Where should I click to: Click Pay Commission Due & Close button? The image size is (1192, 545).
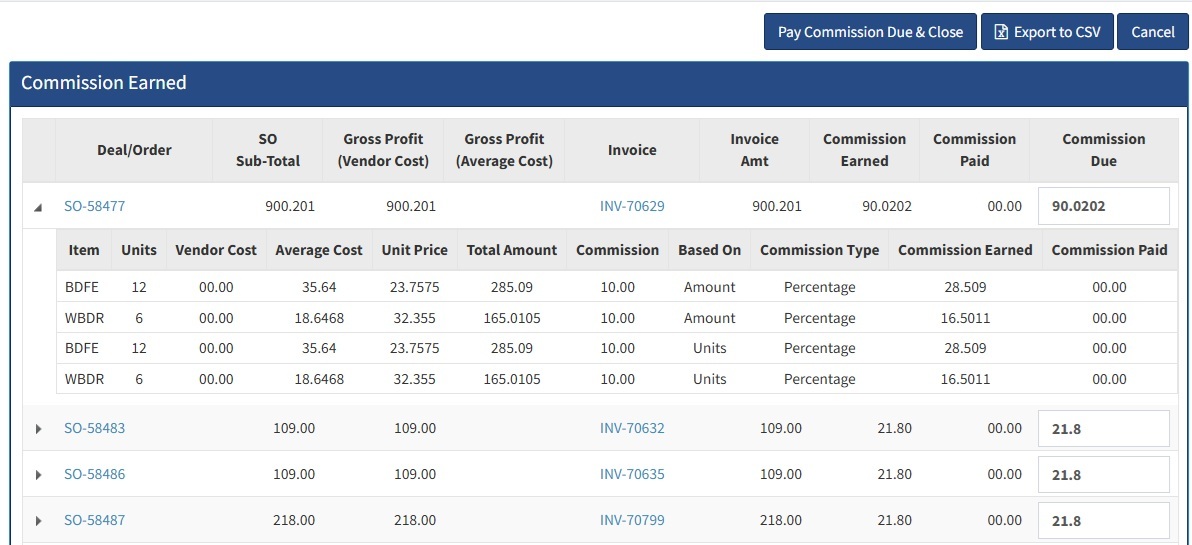(870, 32)
